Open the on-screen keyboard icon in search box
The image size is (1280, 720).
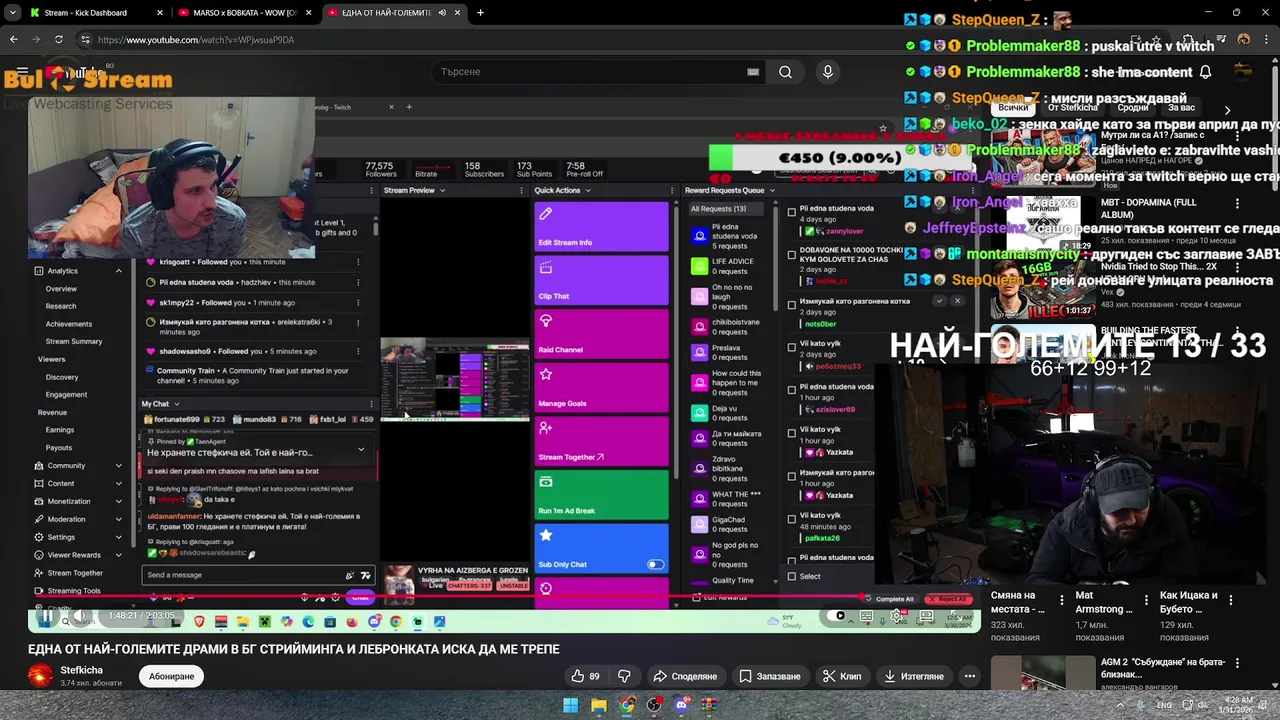coord(753,72)
